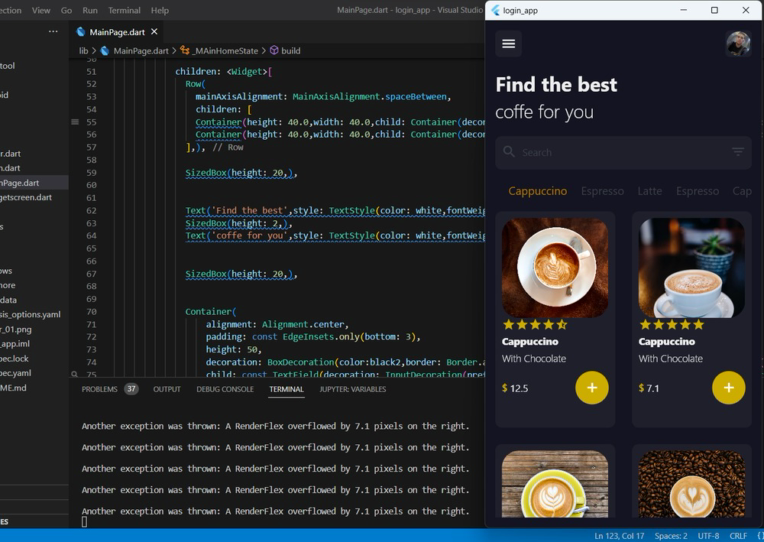Click MainPage.dart in the breadcrumb

pos(141,51)
